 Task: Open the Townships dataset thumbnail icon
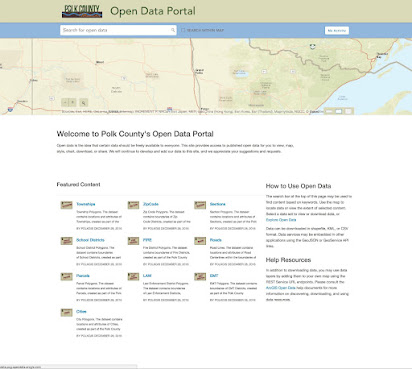pos(67,205)
